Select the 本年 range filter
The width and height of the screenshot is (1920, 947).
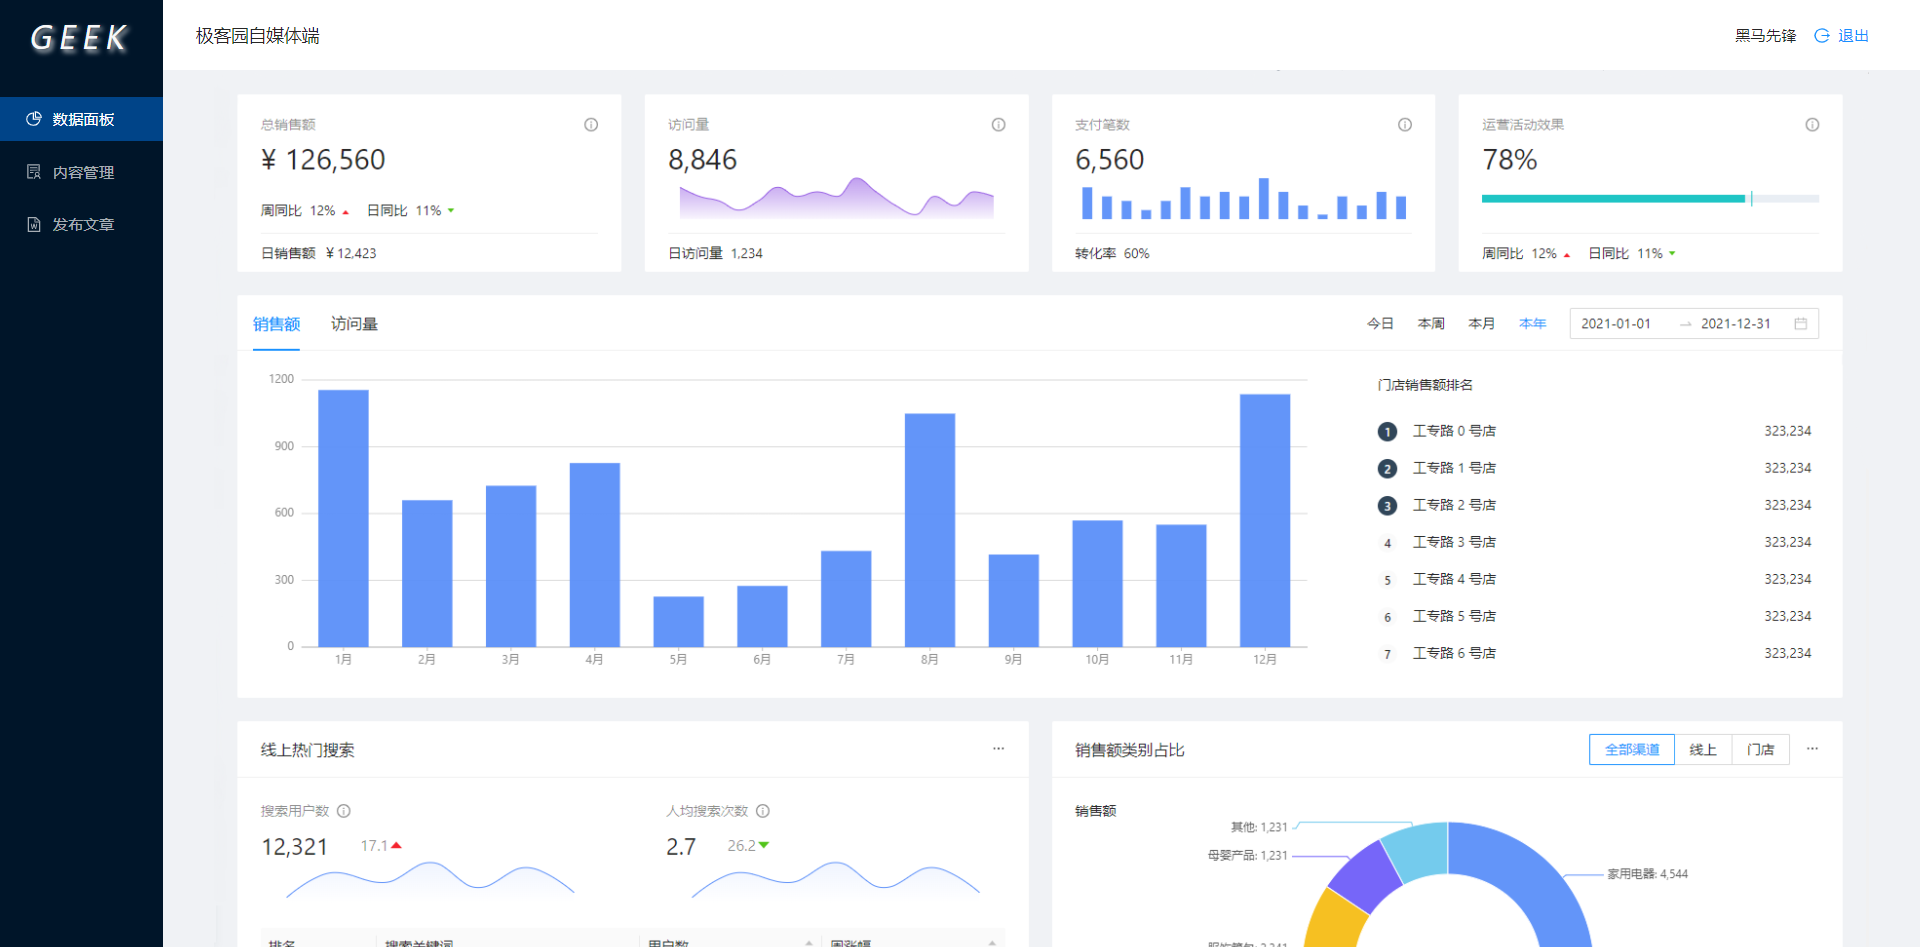[1532, 324]
